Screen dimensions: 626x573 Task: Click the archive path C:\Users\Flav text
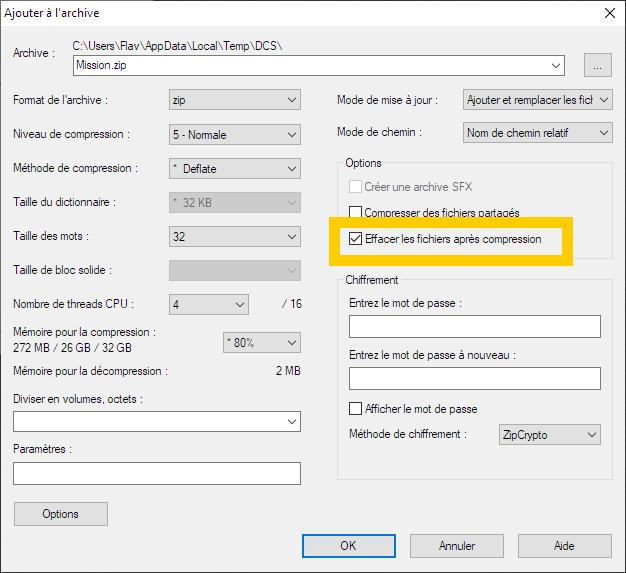[177, 46]
